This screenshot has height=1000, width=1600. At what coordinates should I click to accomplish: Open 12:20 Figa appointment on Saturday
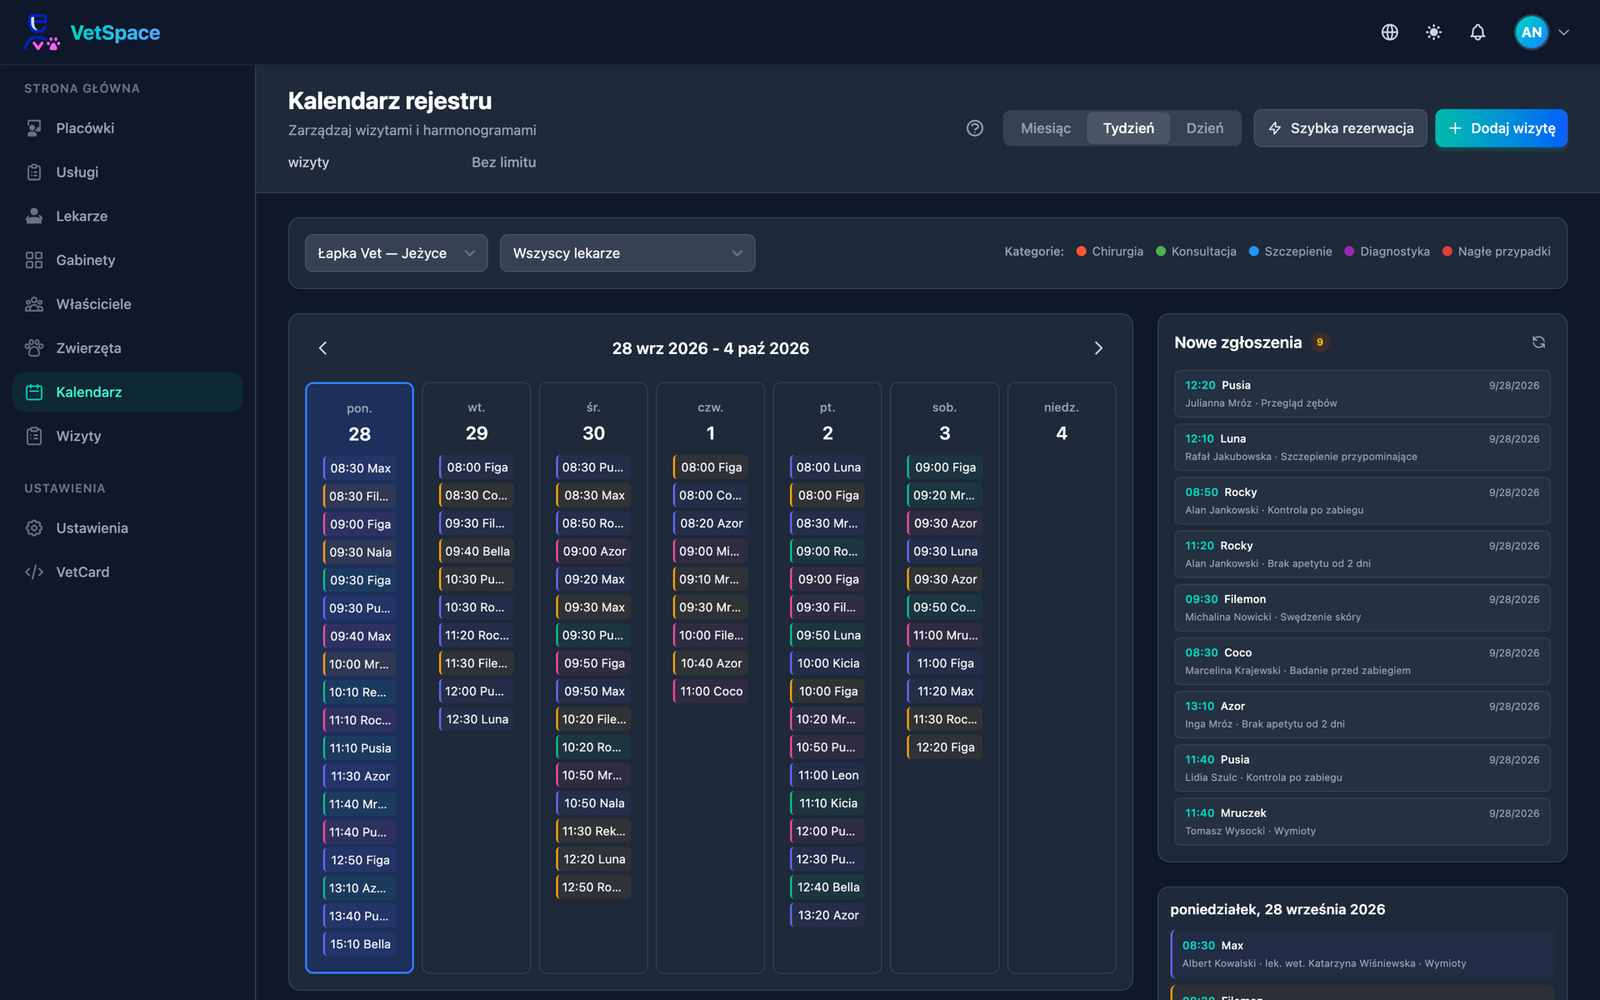(x=945, y=747)
